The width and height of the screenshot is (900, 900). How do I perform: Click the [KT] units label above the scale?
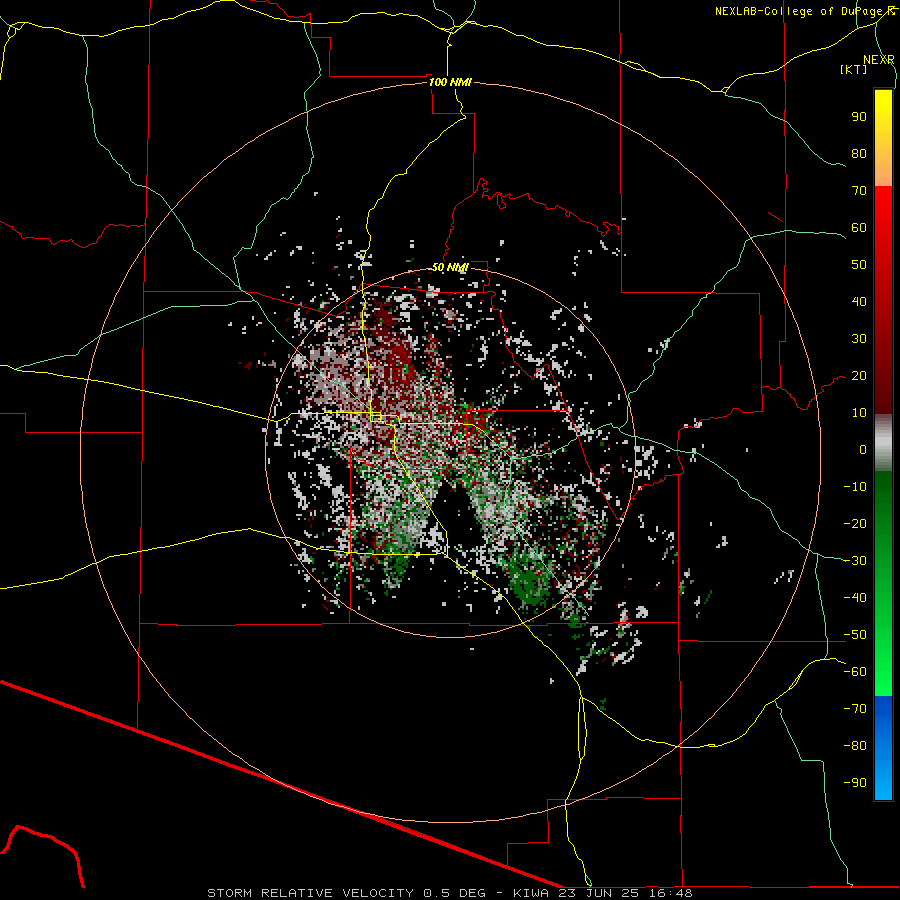click(854, 69)
